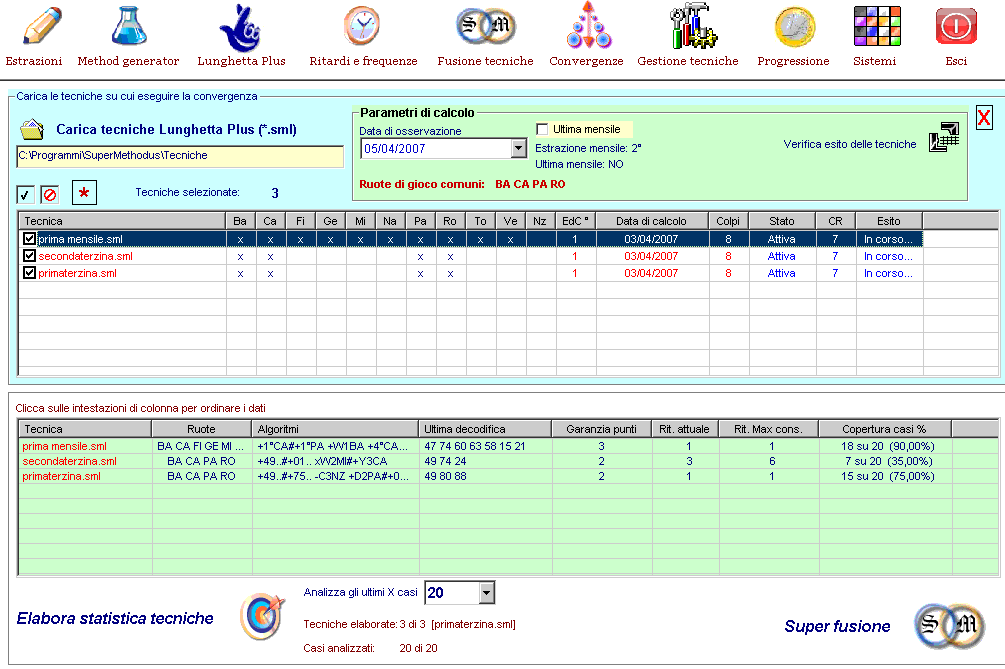The image size is (1005, 669).
Task: Sort statistics by Ultima decodifica header
Action: point(485,429)
